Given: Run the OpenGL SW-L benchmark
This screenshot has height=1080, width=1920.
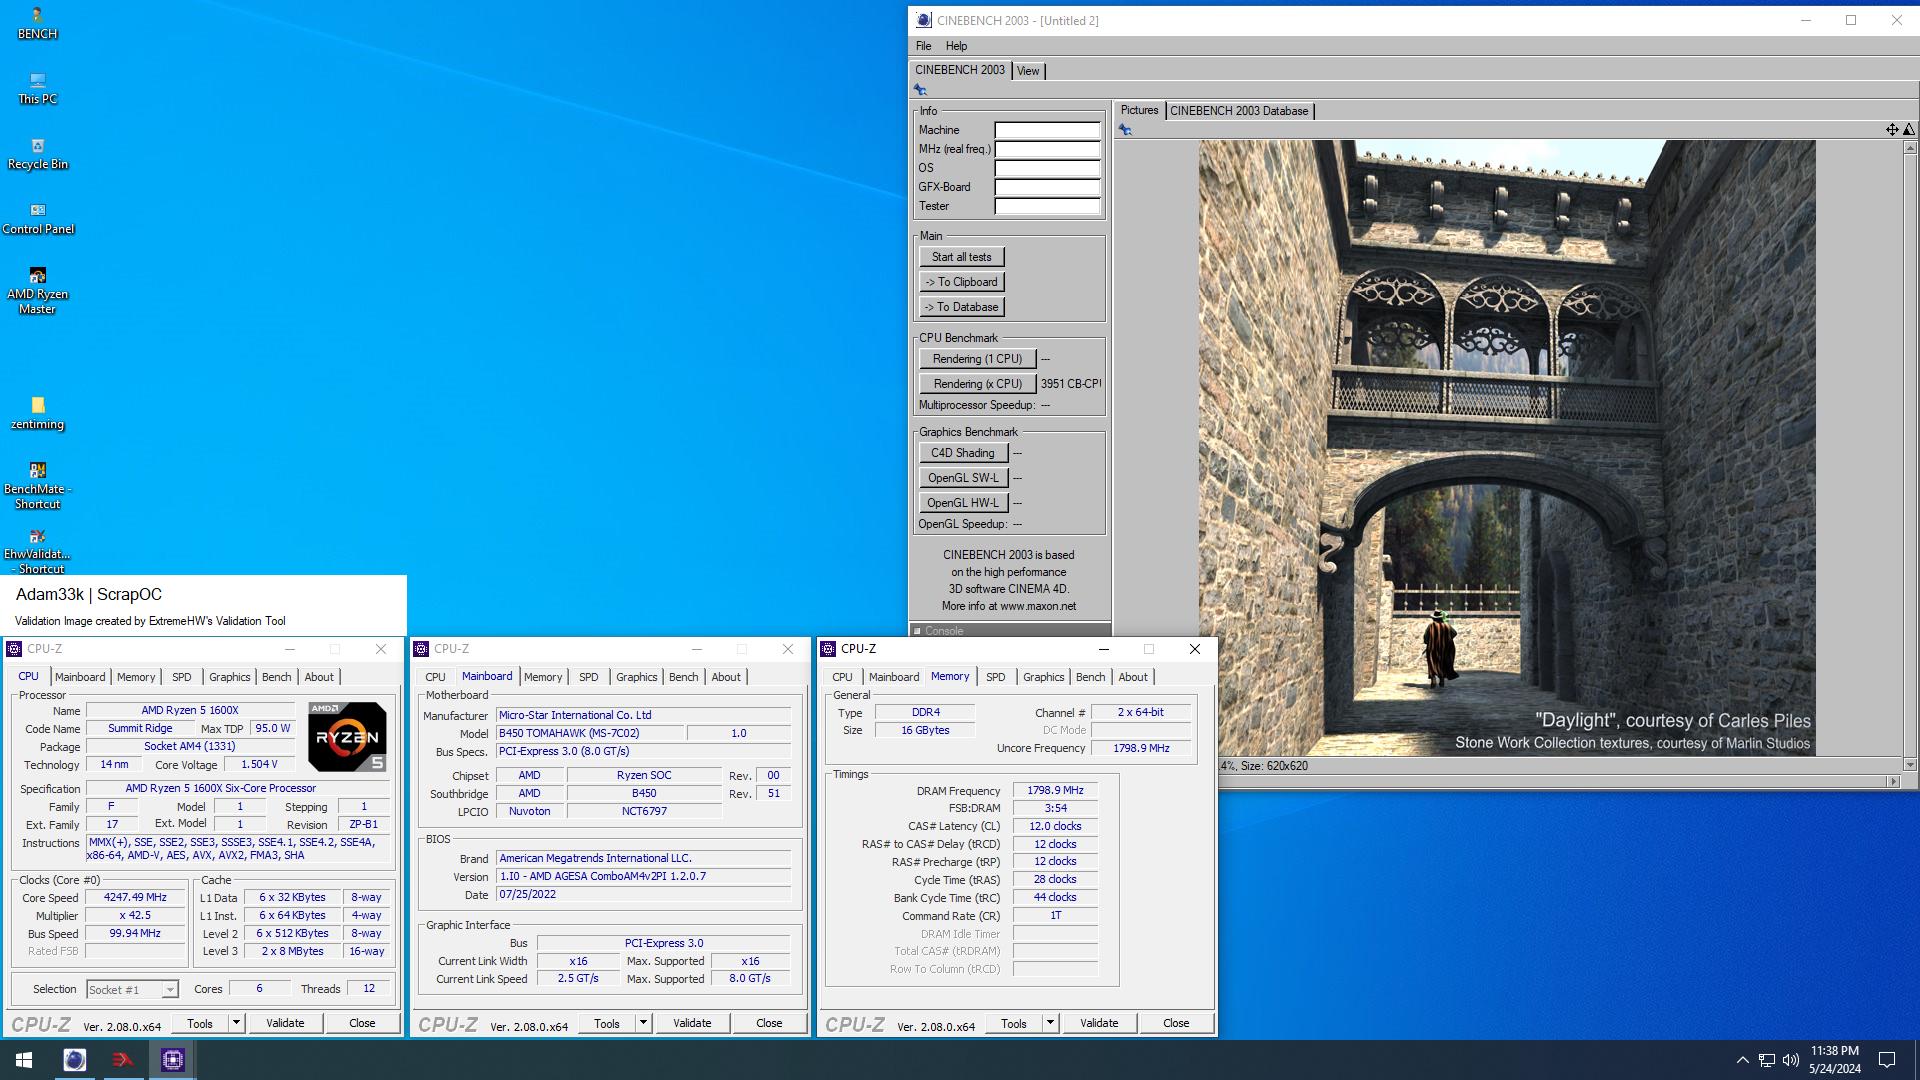Looking at the screenshot, I should 962,478.
